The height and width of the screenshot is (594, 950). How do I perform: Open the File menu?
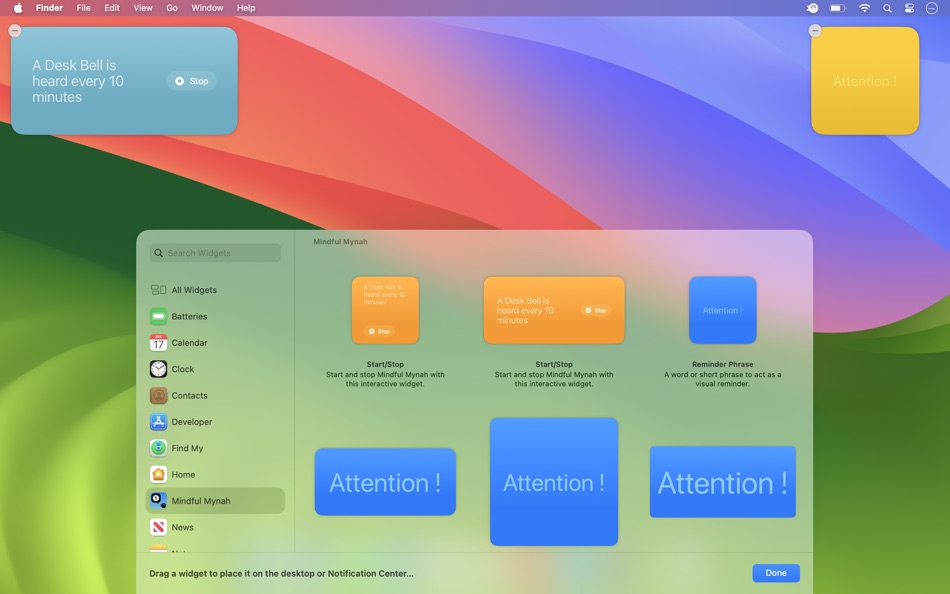pos(83,8)
